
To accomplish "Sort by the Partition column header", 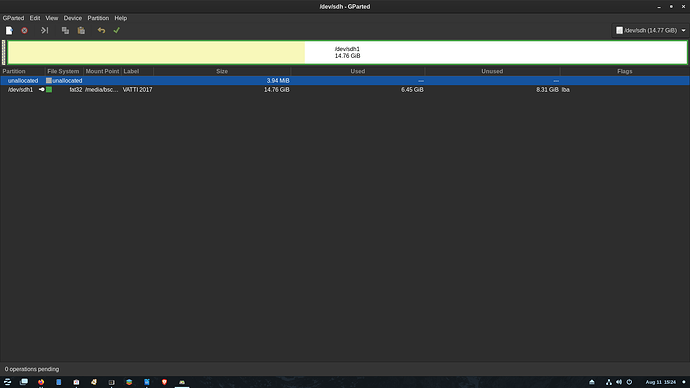I will (22, 71).
